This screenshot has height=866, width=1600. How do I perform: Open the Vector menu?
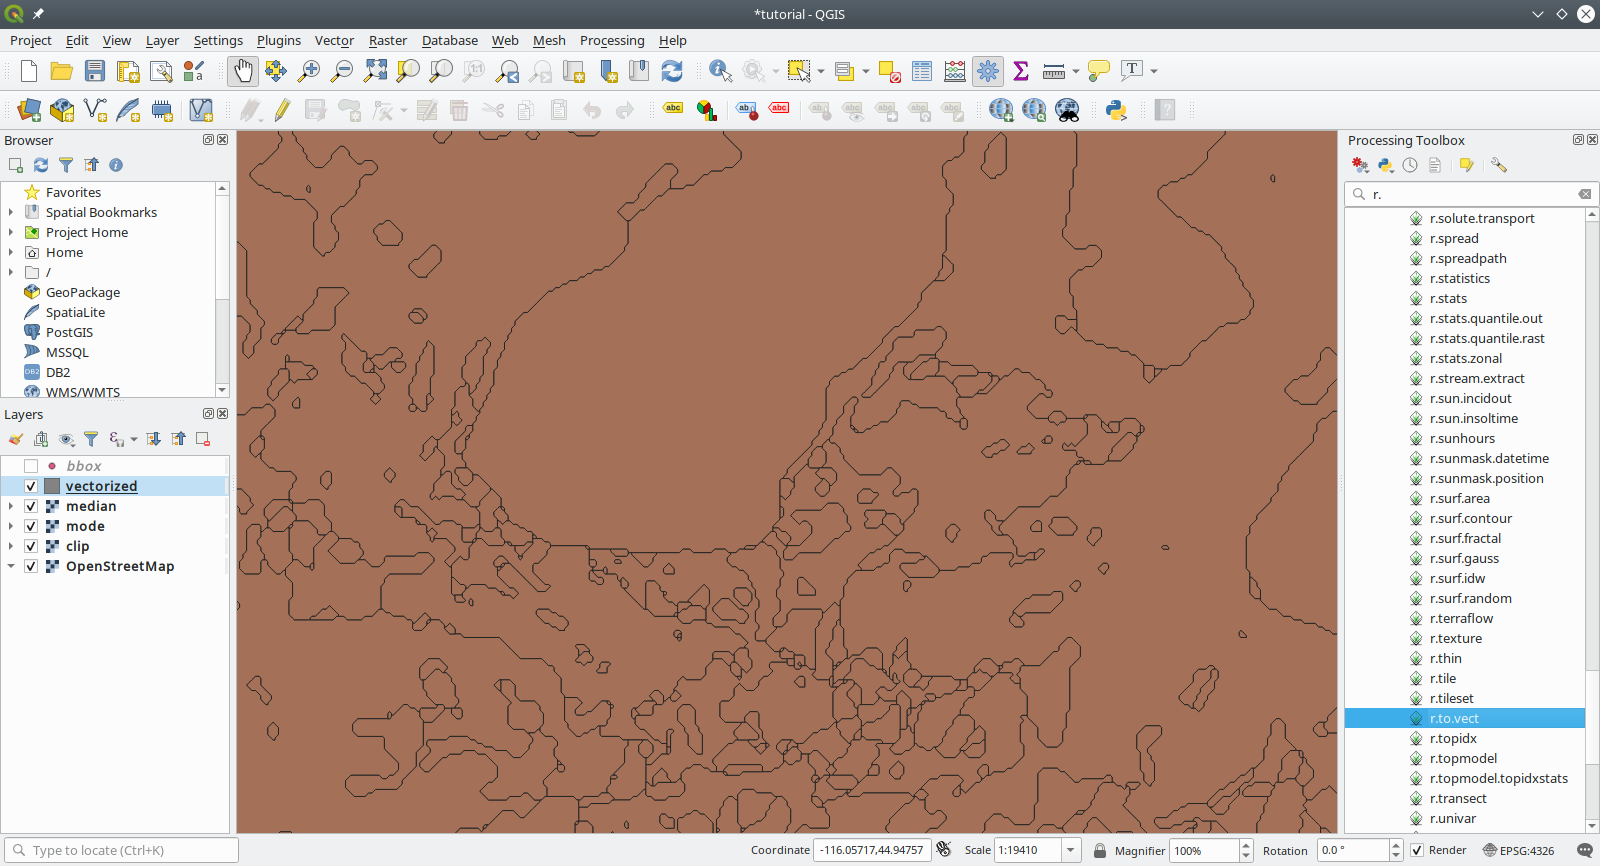(x=334, y=40)
